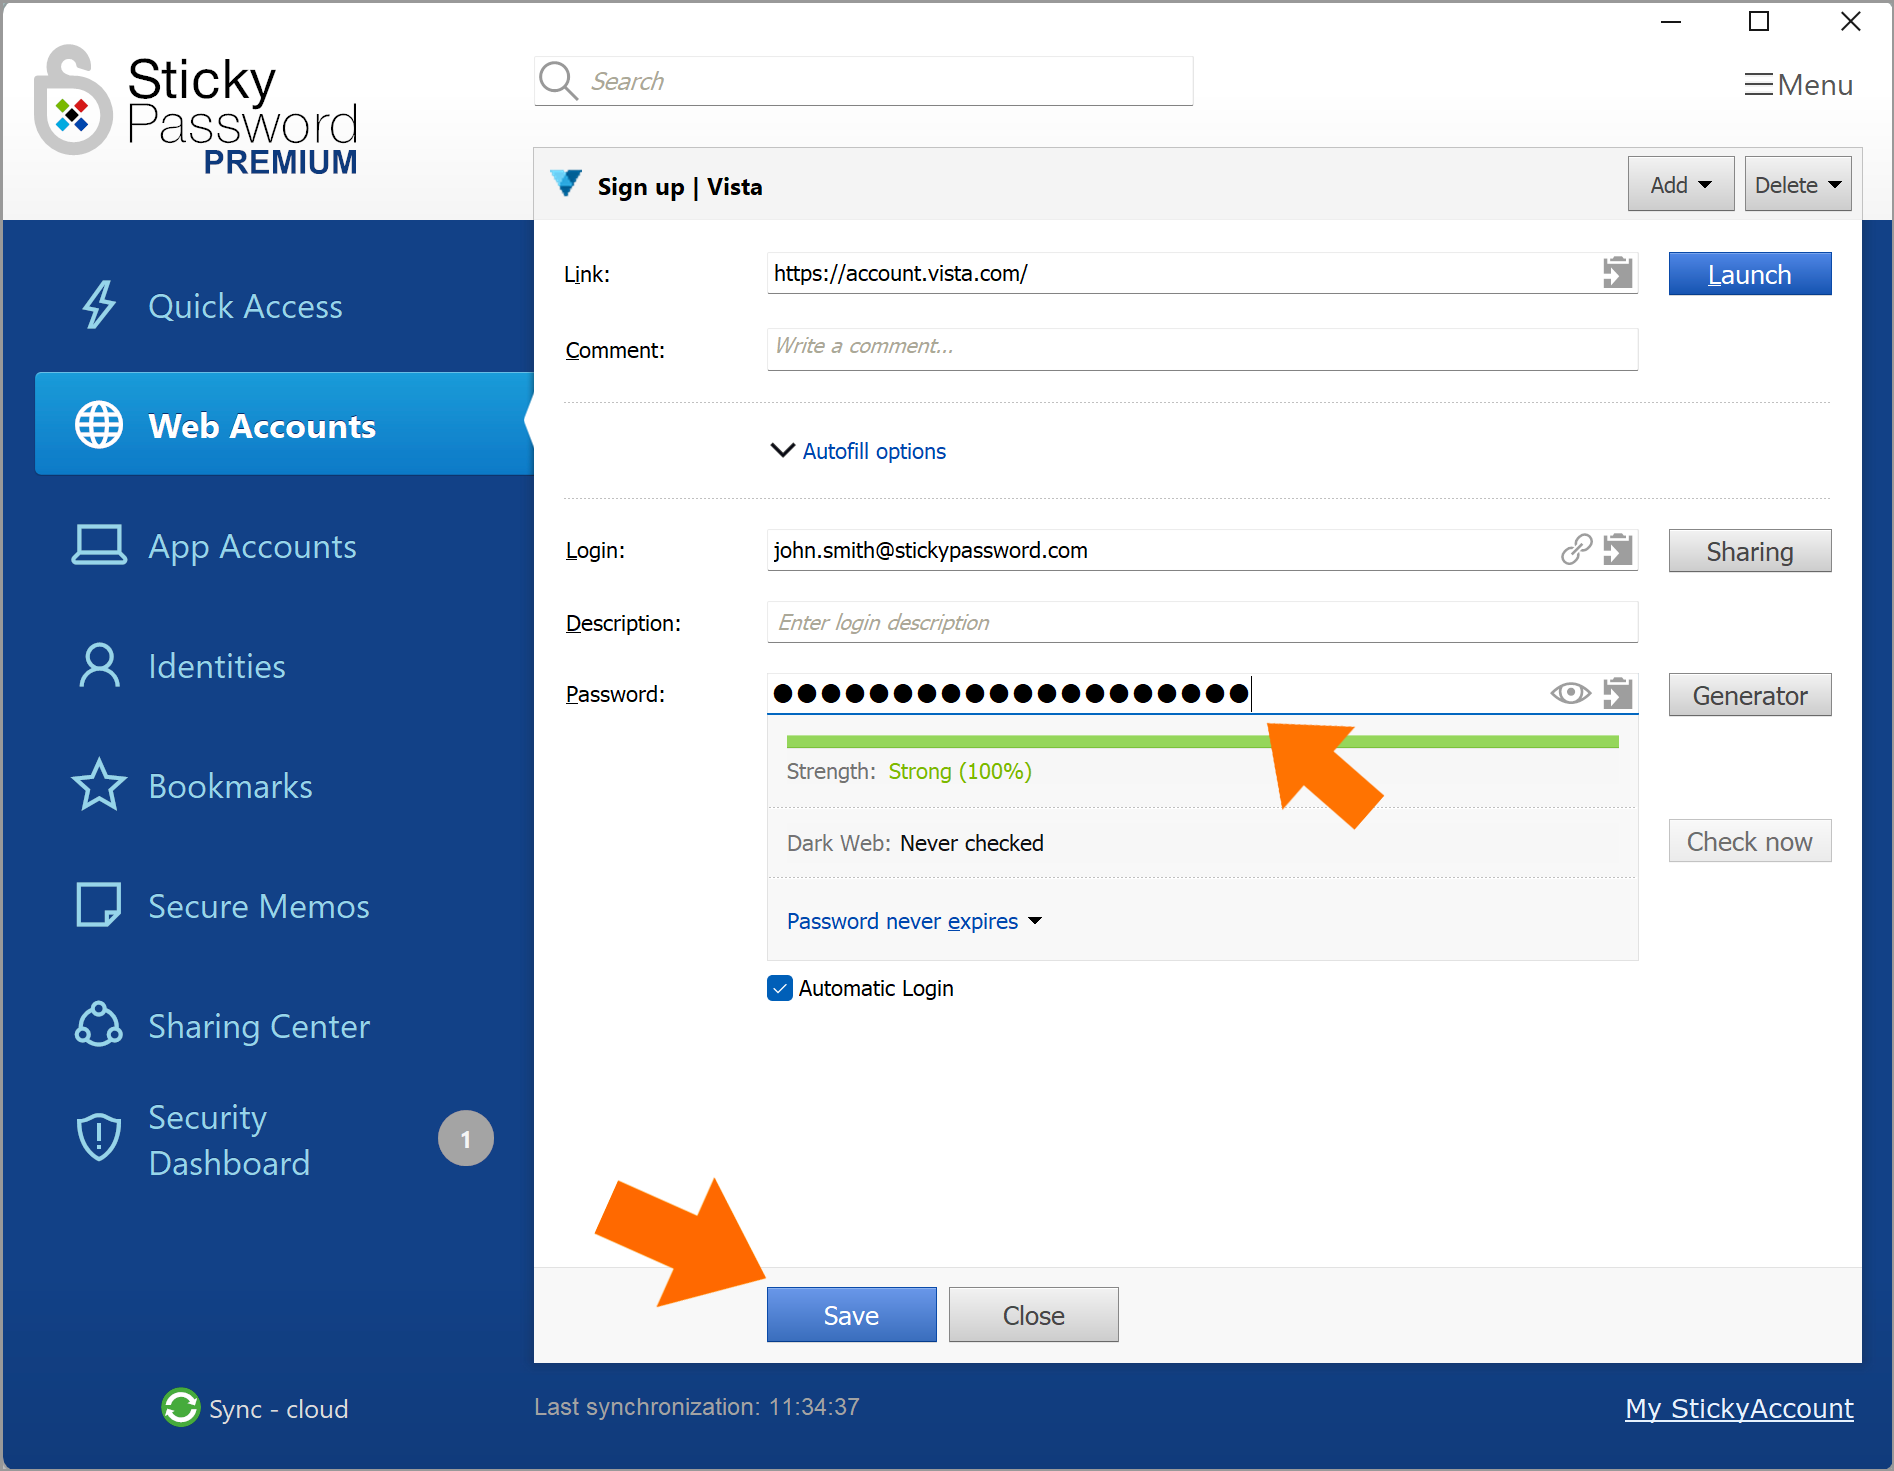
Task: Click the green Sync cloud icon
Action: tap(180, 1408)
